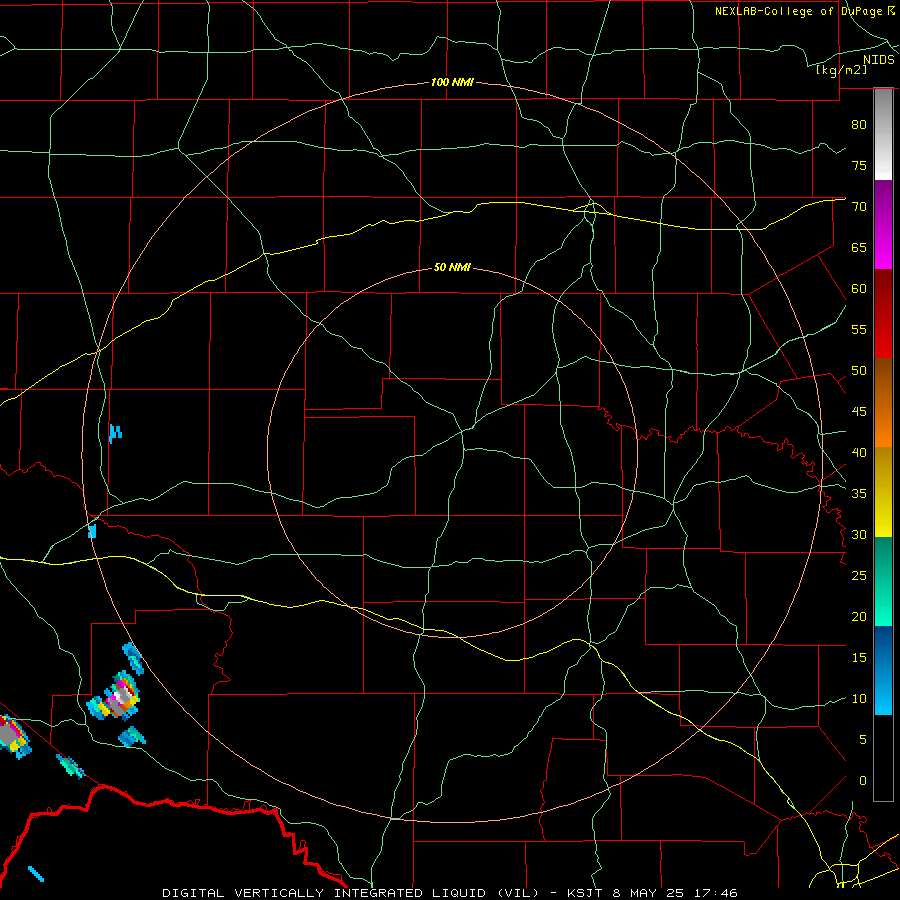Pick the black bottom segment of the color bar
This screenshot has width=900, height=900.
(883, 758)
